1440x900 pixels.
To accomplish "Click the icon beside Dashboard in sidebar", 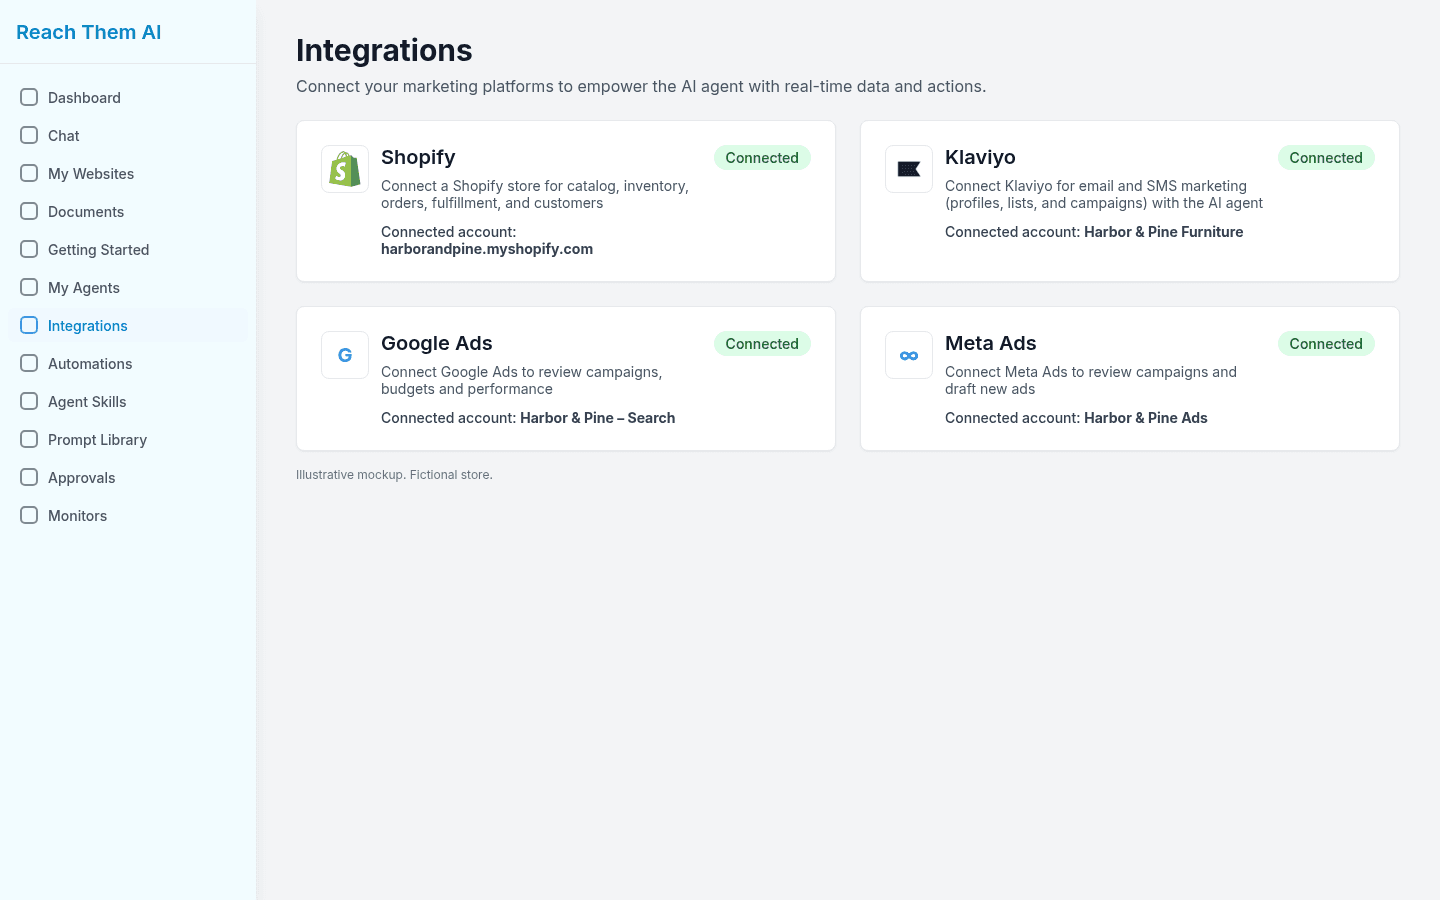I will [29, 97].
